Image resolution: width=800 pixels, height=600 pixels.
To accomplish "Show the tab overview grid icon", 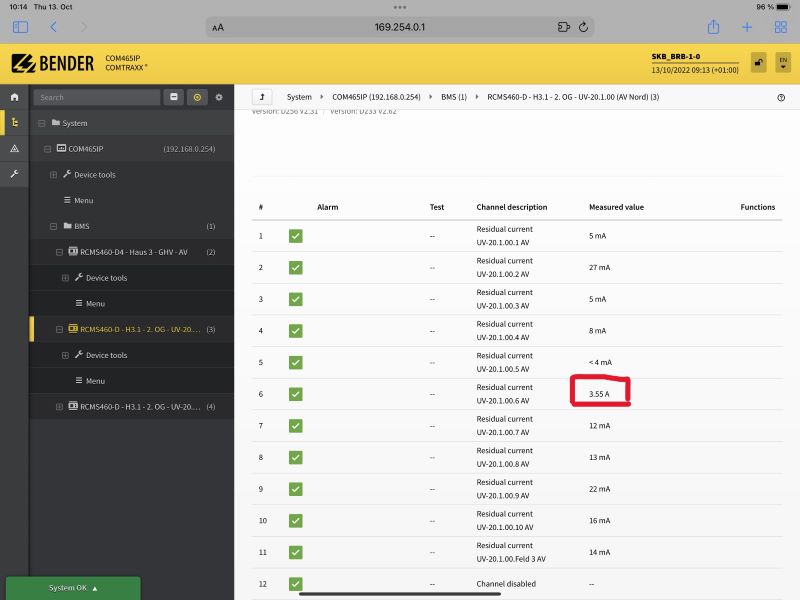I will [781, 27].
